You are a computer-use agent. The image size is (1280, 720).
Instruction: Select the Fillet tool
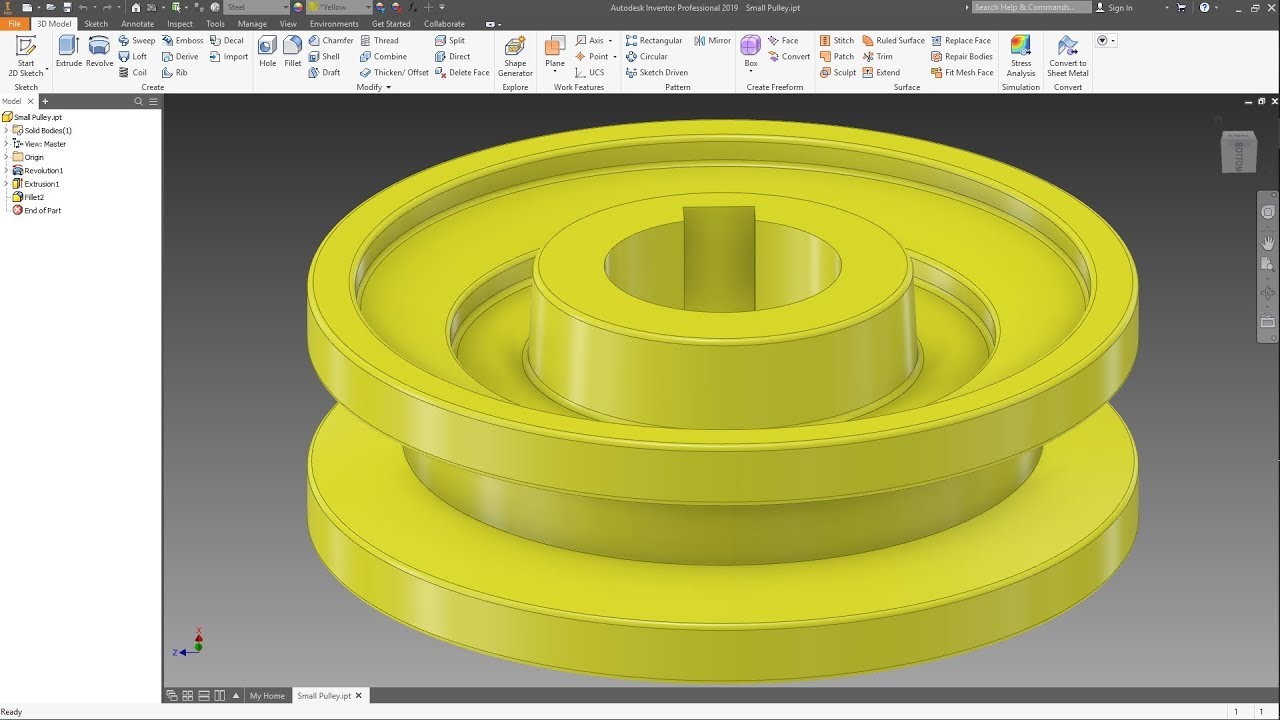pos(293,52)
